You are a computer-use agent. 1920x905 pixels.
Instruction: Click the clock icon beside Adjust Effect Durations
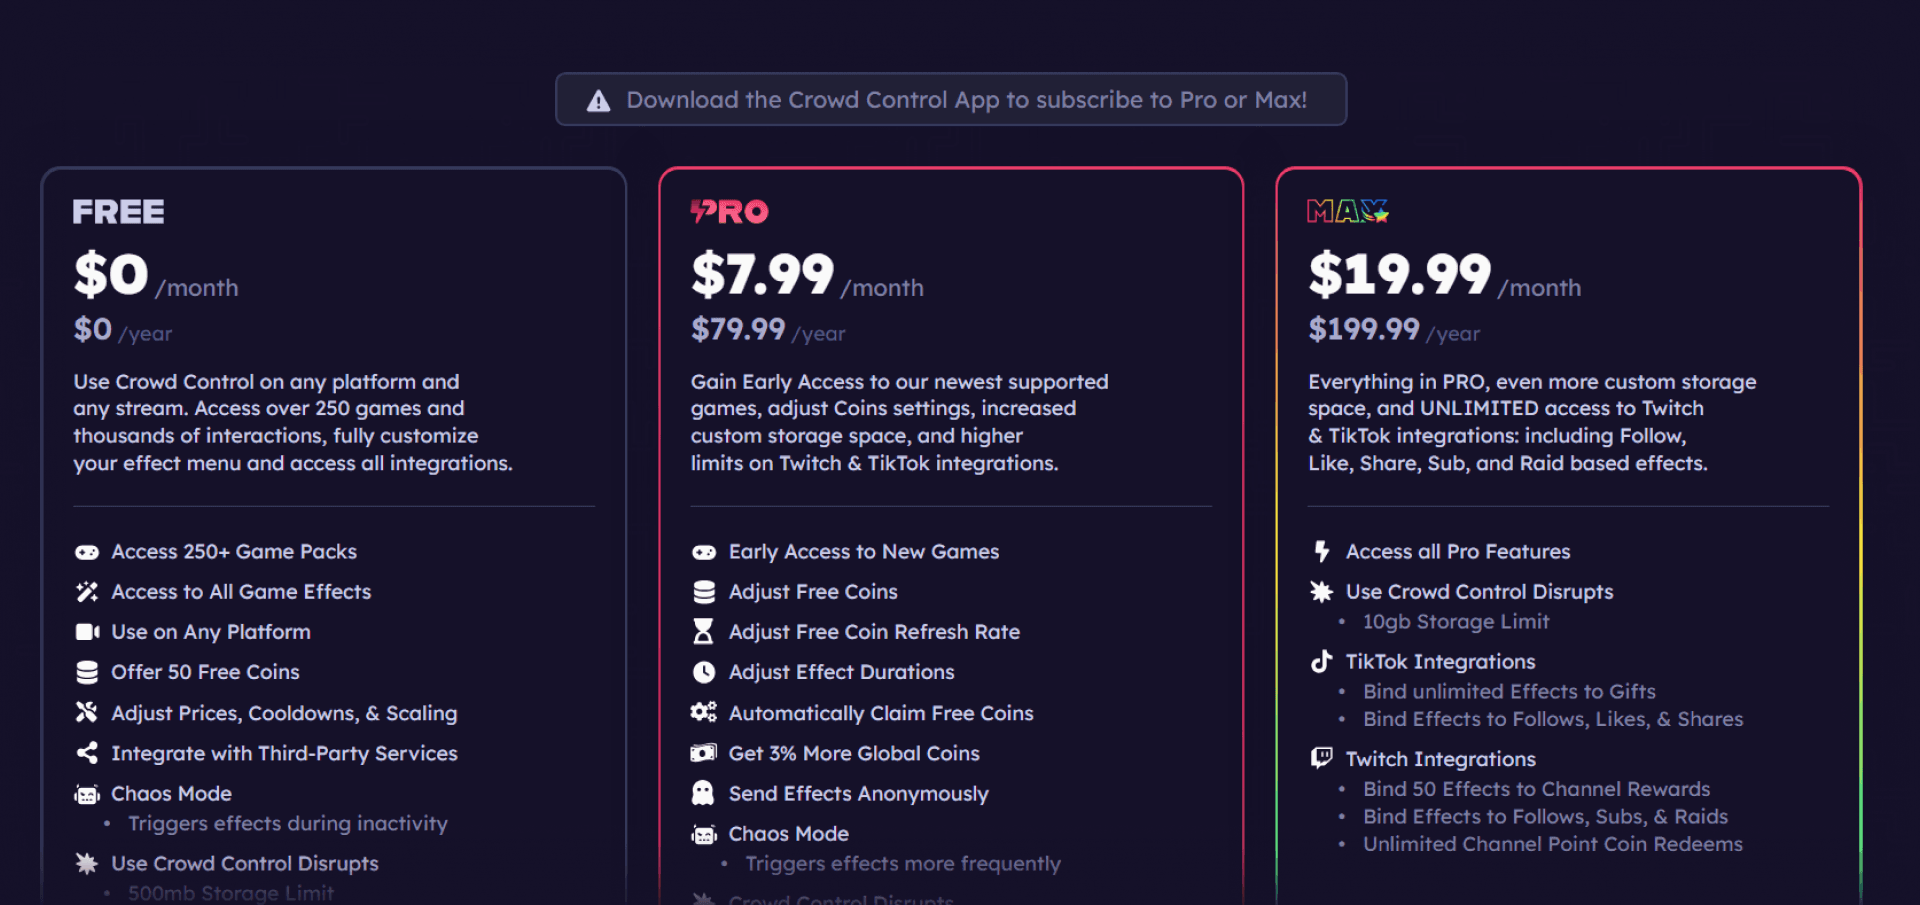[704, 672]
